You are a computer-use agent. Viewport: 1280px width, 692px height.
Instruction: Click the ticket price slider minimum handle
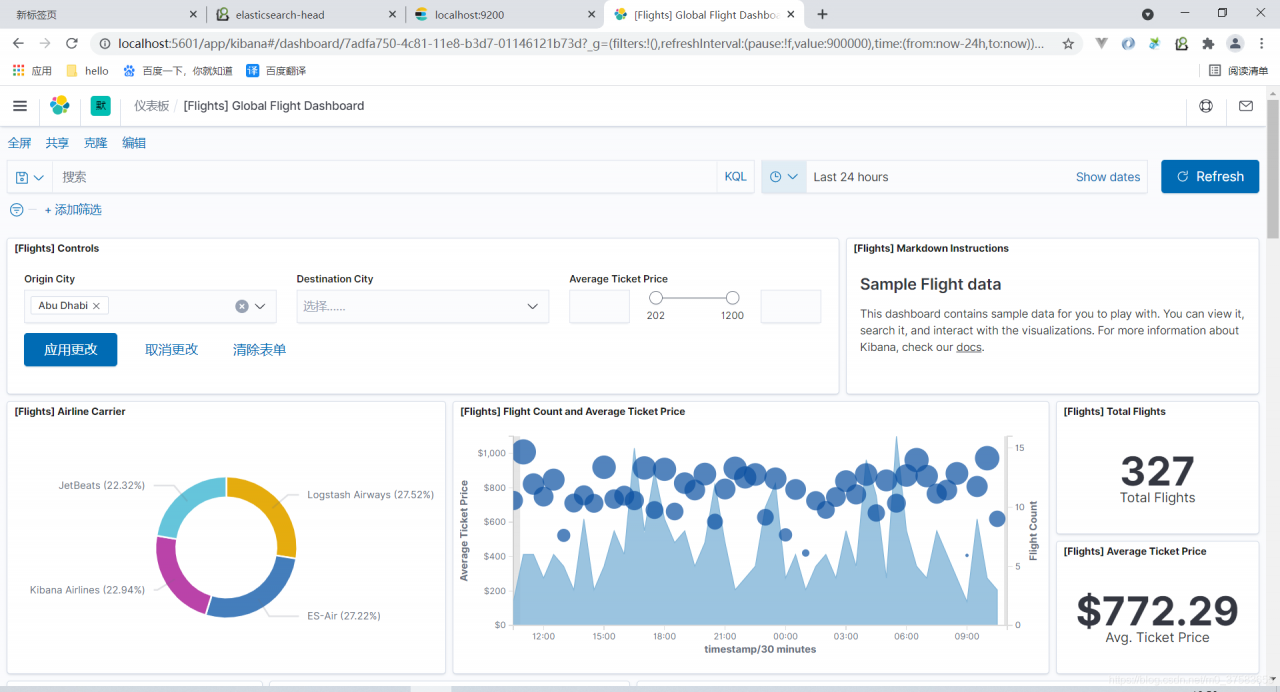click(x=656, y=298)
